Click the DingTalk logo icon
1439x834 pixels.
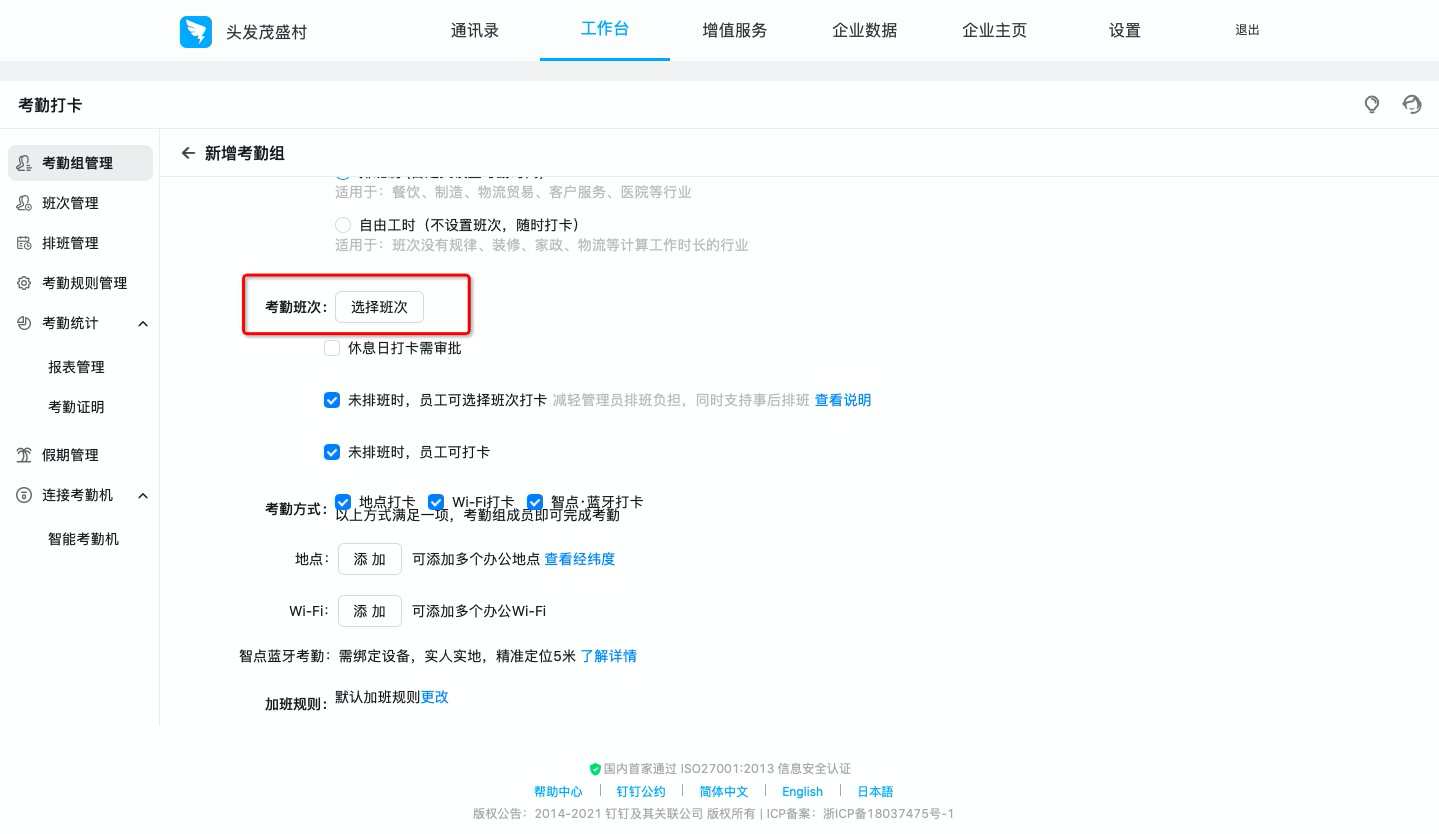(196, 31)
